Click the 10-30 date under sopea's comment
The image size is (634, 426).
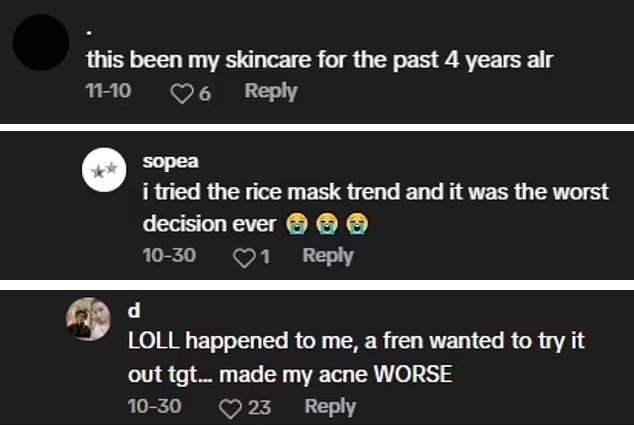click(169, 256)
